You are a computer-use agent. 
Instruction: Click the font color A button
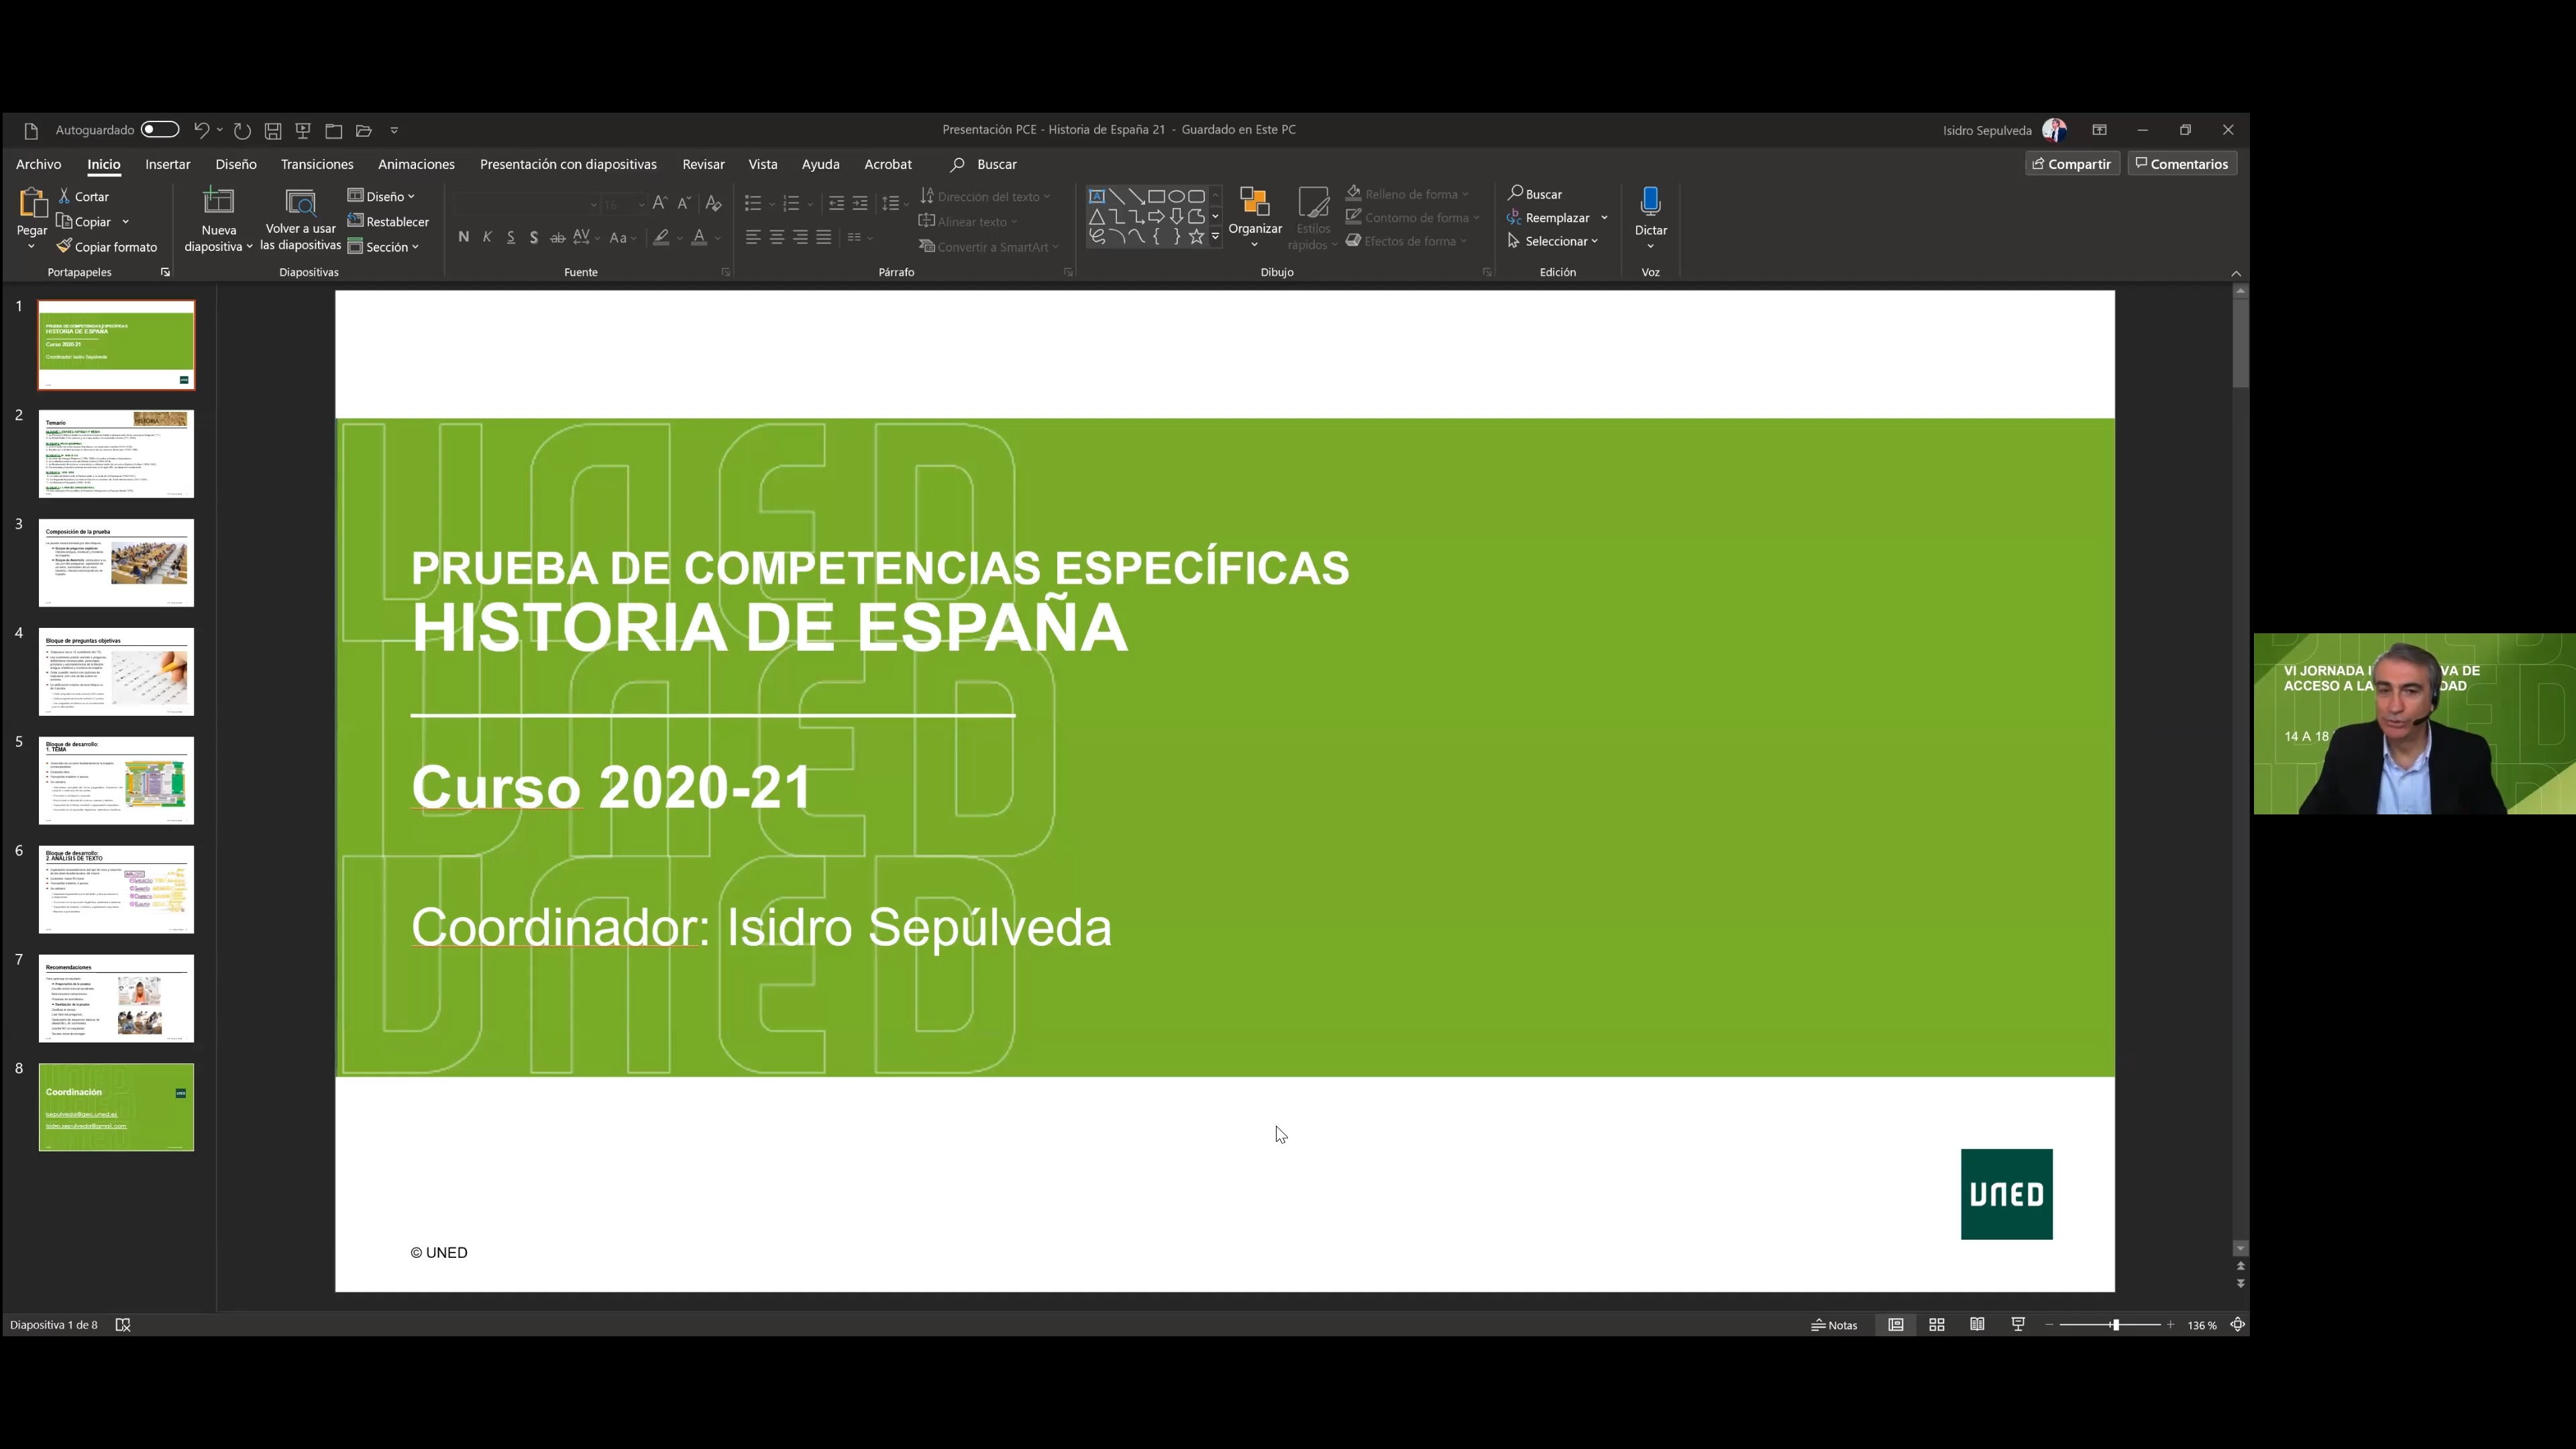click(x=699, y=237)
